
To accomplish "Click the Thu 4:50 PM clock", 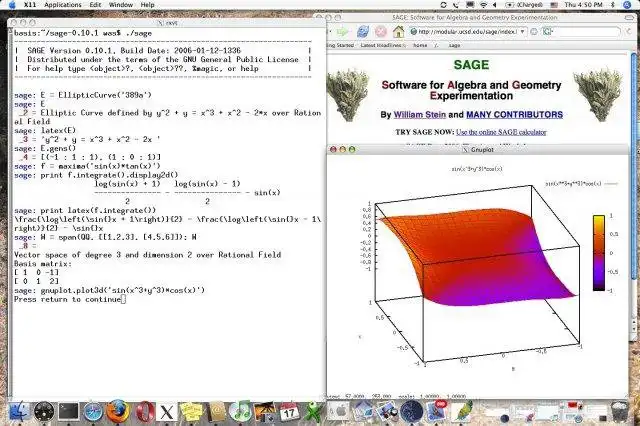I will (x=584, y=5).
